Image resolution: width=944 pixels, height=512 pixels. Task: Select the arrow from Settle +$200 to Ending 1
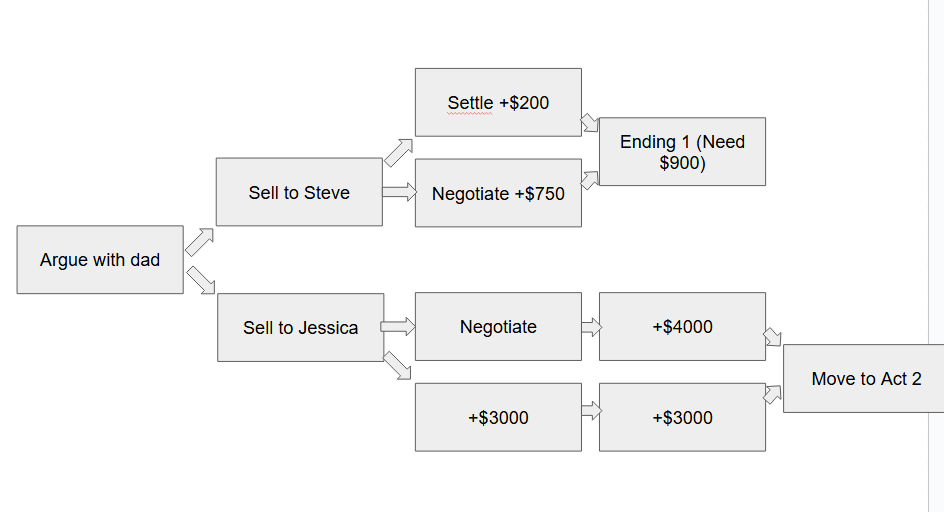(590, 123)
